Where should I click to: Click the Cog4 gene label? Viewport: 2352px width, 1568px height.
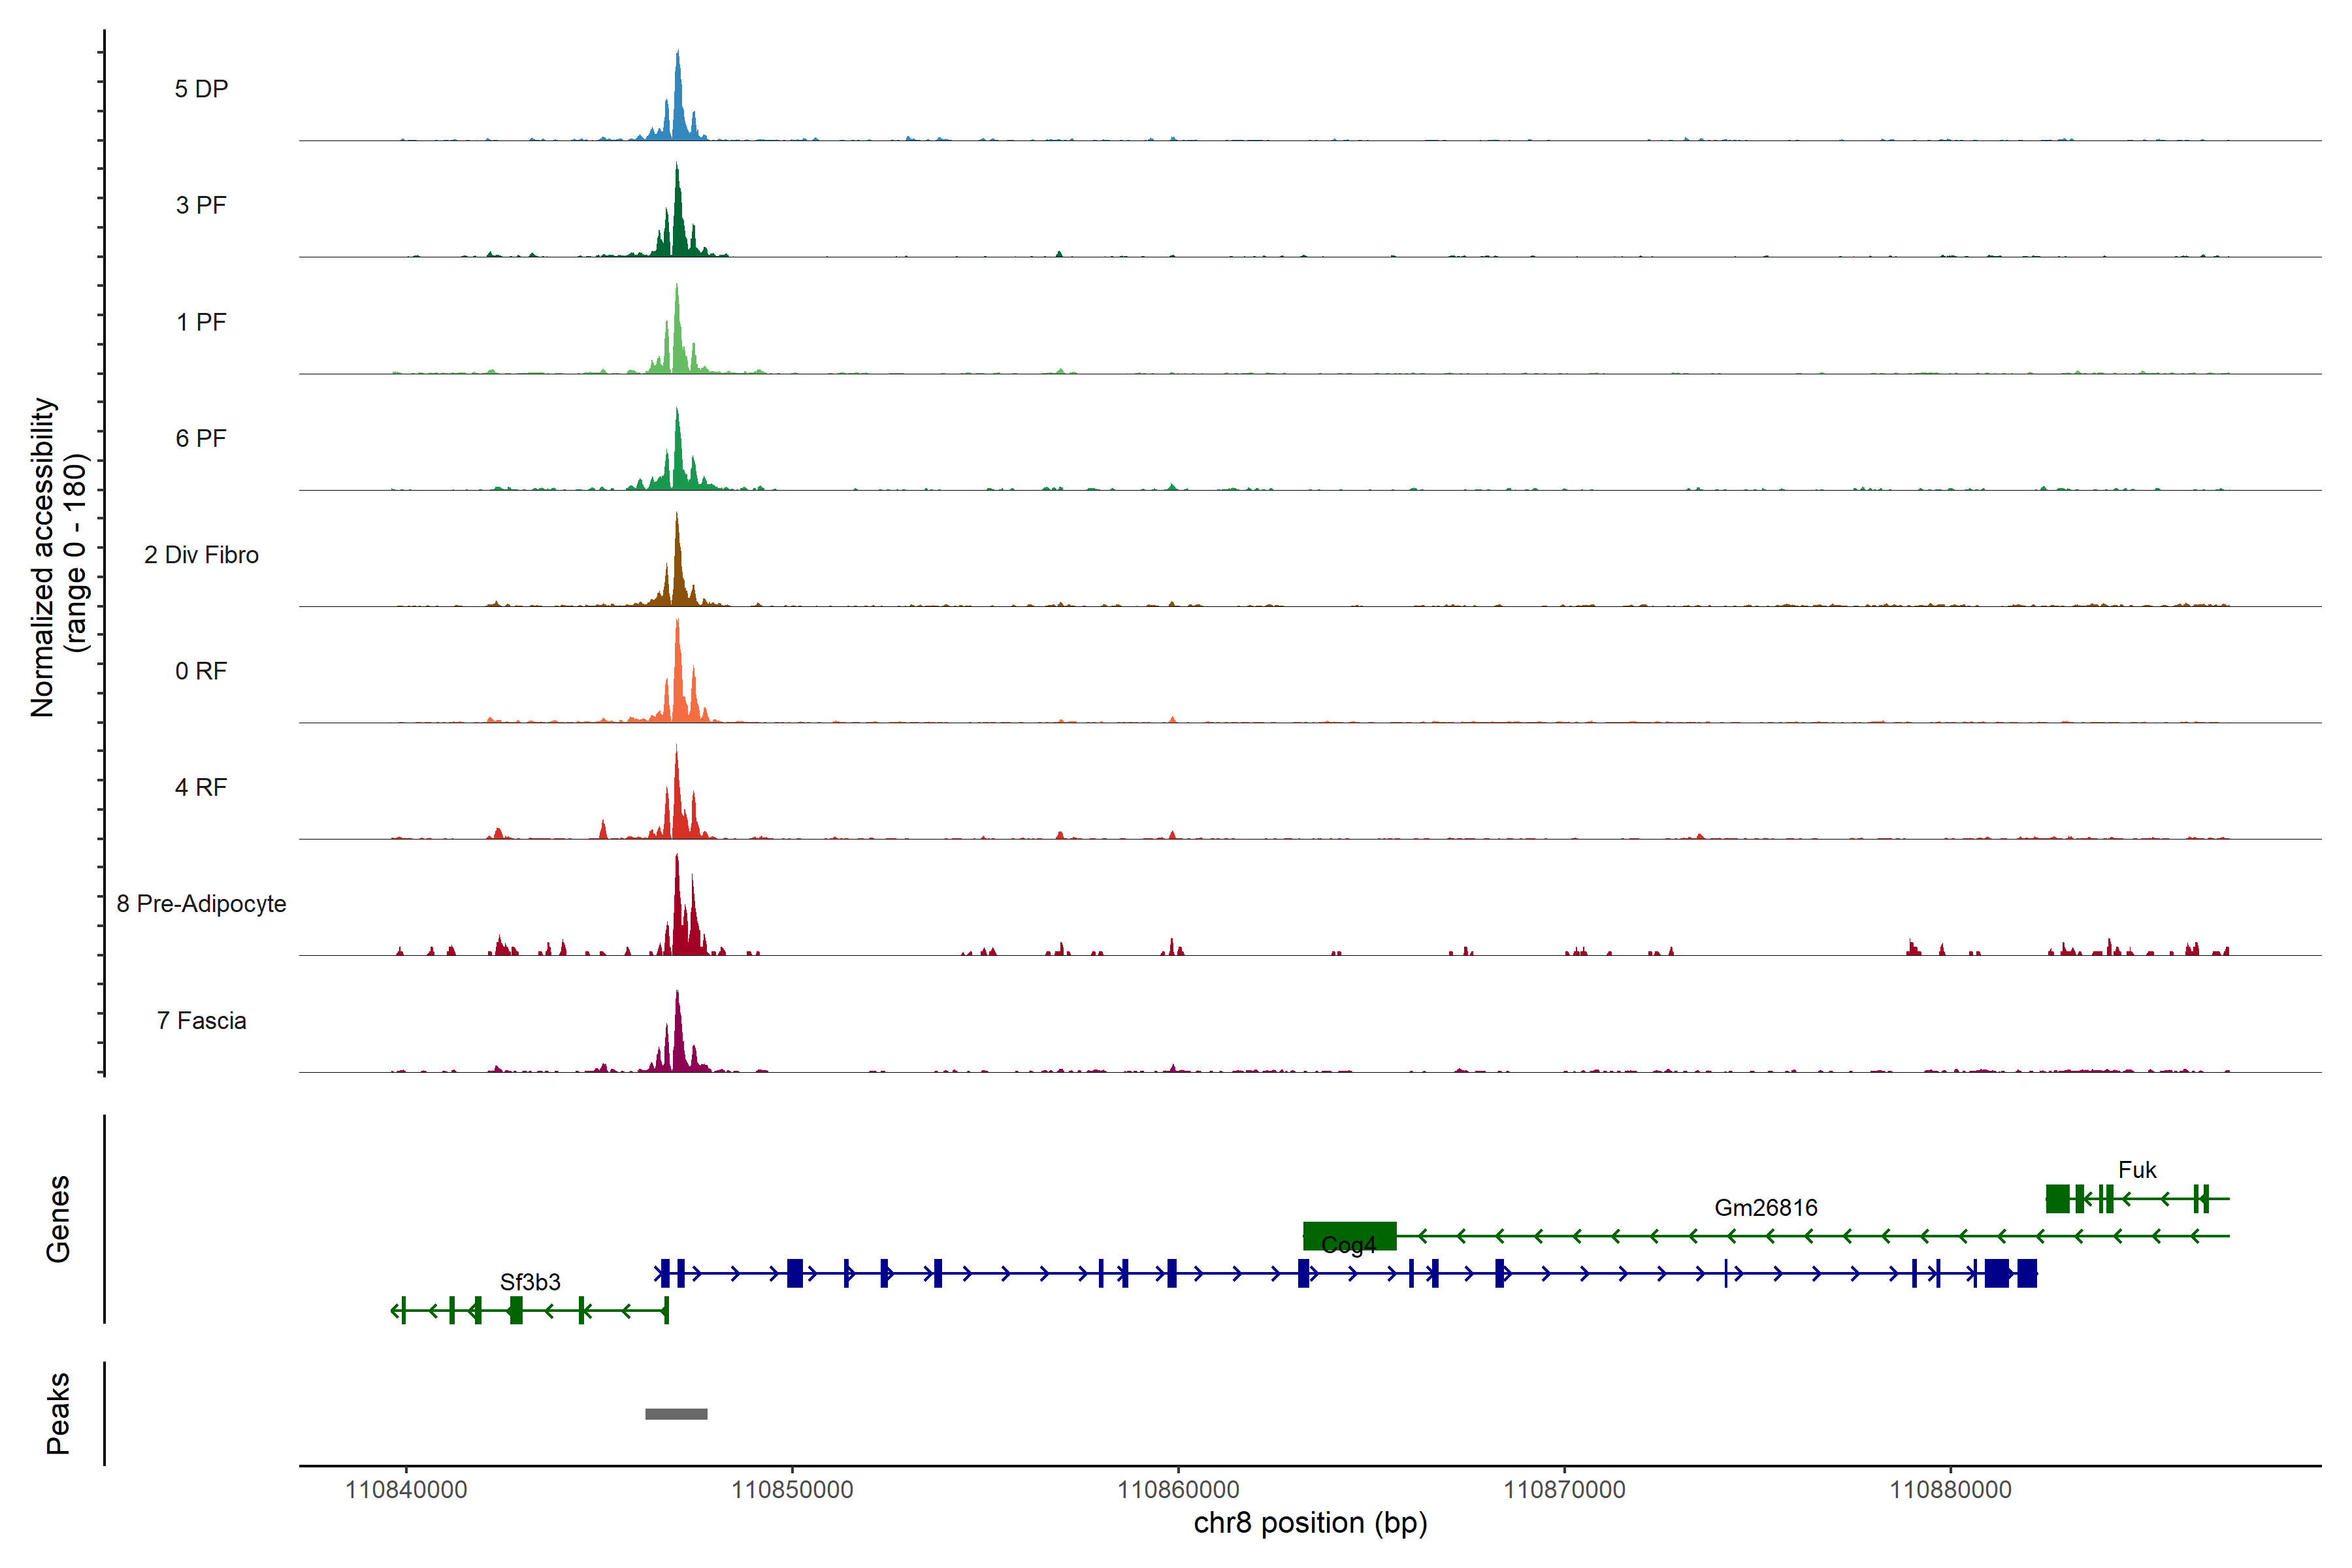pos(1348,1246)
